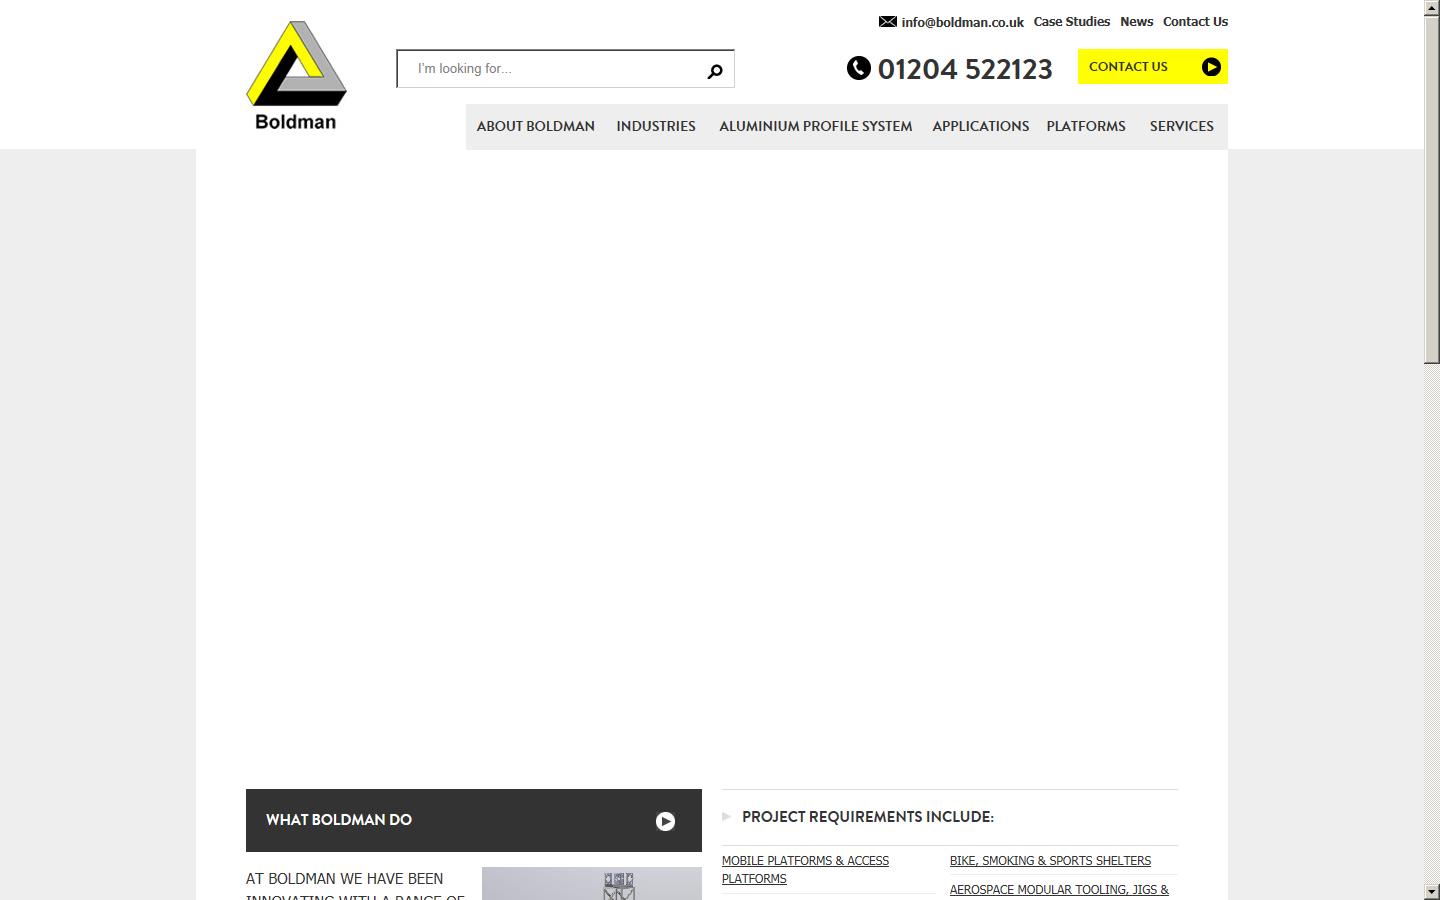Click the envelope icon beside info@boldman.co.uk
Viewport: 1440px width, 900px height.
(x=886, y=21)
